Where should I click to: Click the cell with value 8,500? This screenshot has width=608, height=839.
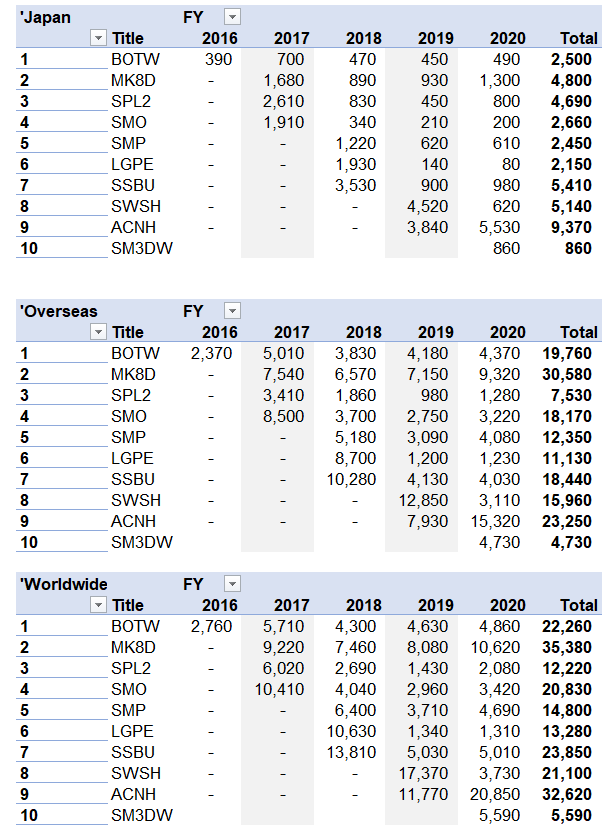[283, 416]
